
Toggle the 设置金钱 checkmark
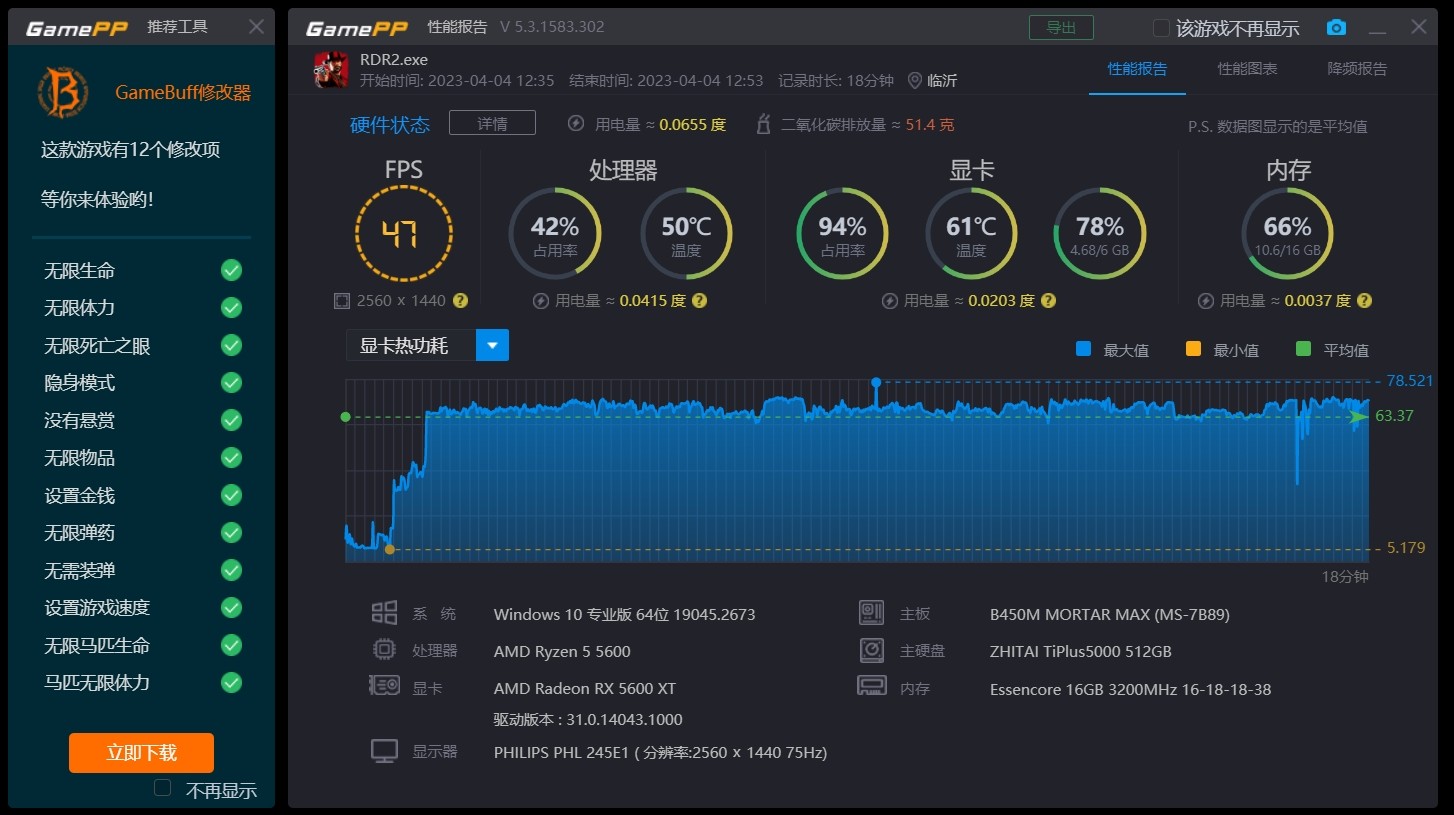(231, 495)
